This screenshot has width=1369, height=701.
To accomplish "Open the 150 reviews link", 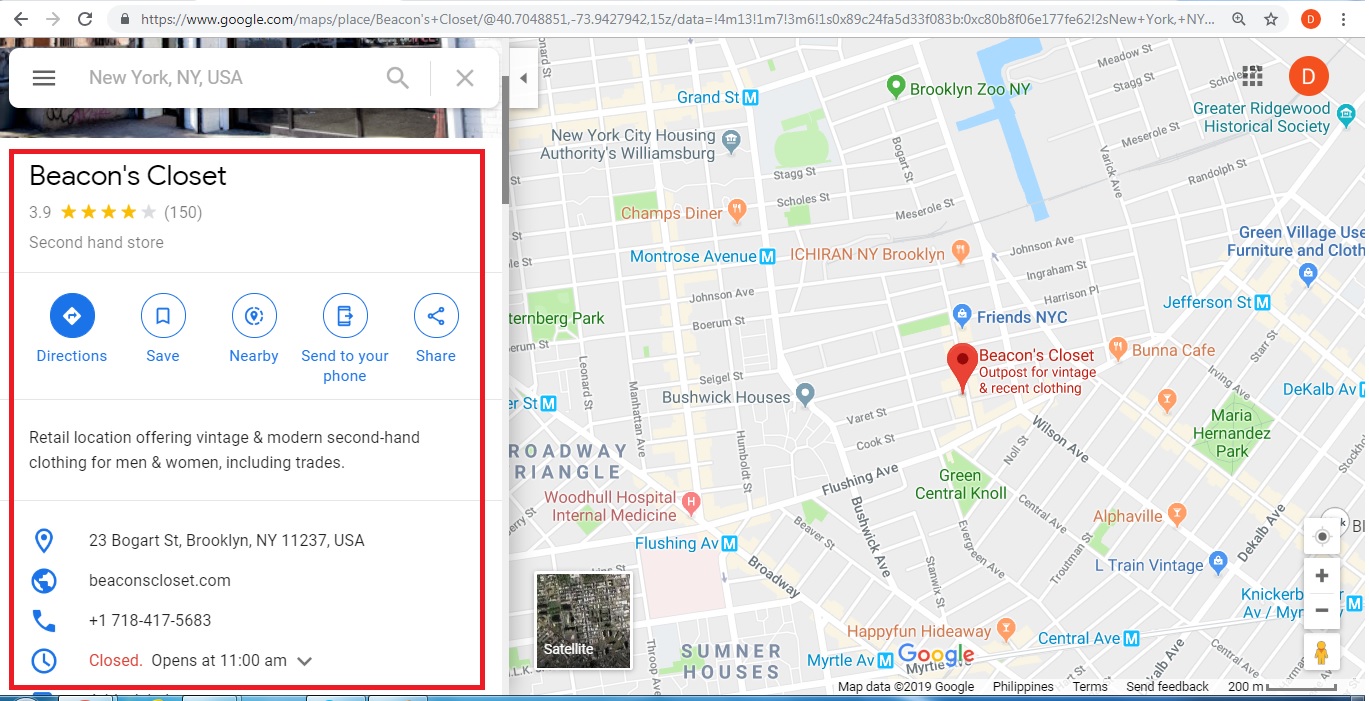I will [183, 212].
